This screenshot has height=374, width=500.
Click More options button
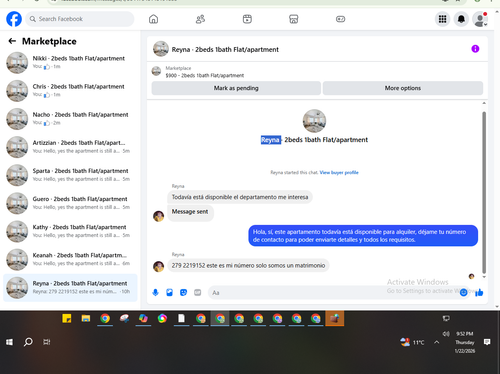[403, 88]
